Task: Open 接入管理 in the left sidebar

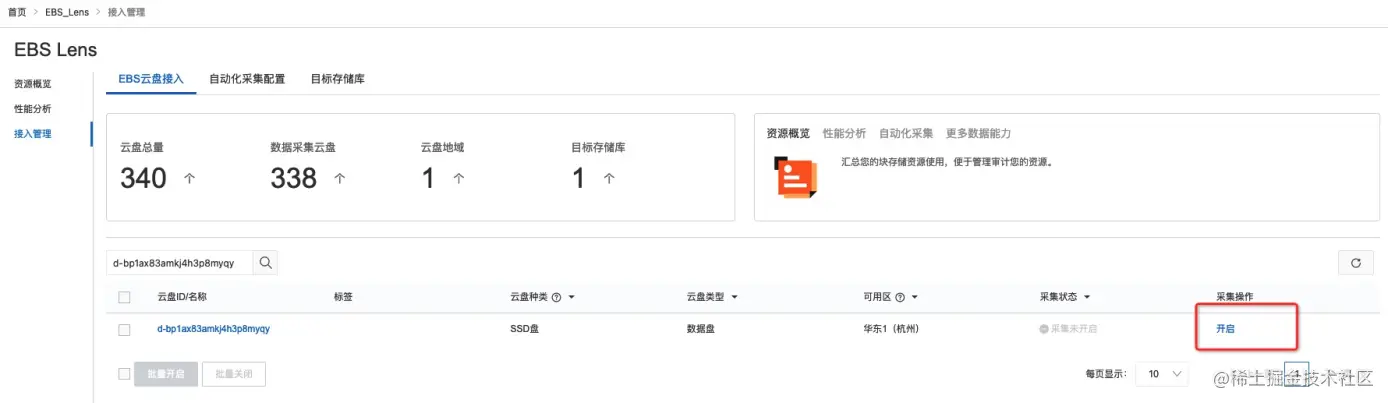Action: pos(33,134)
